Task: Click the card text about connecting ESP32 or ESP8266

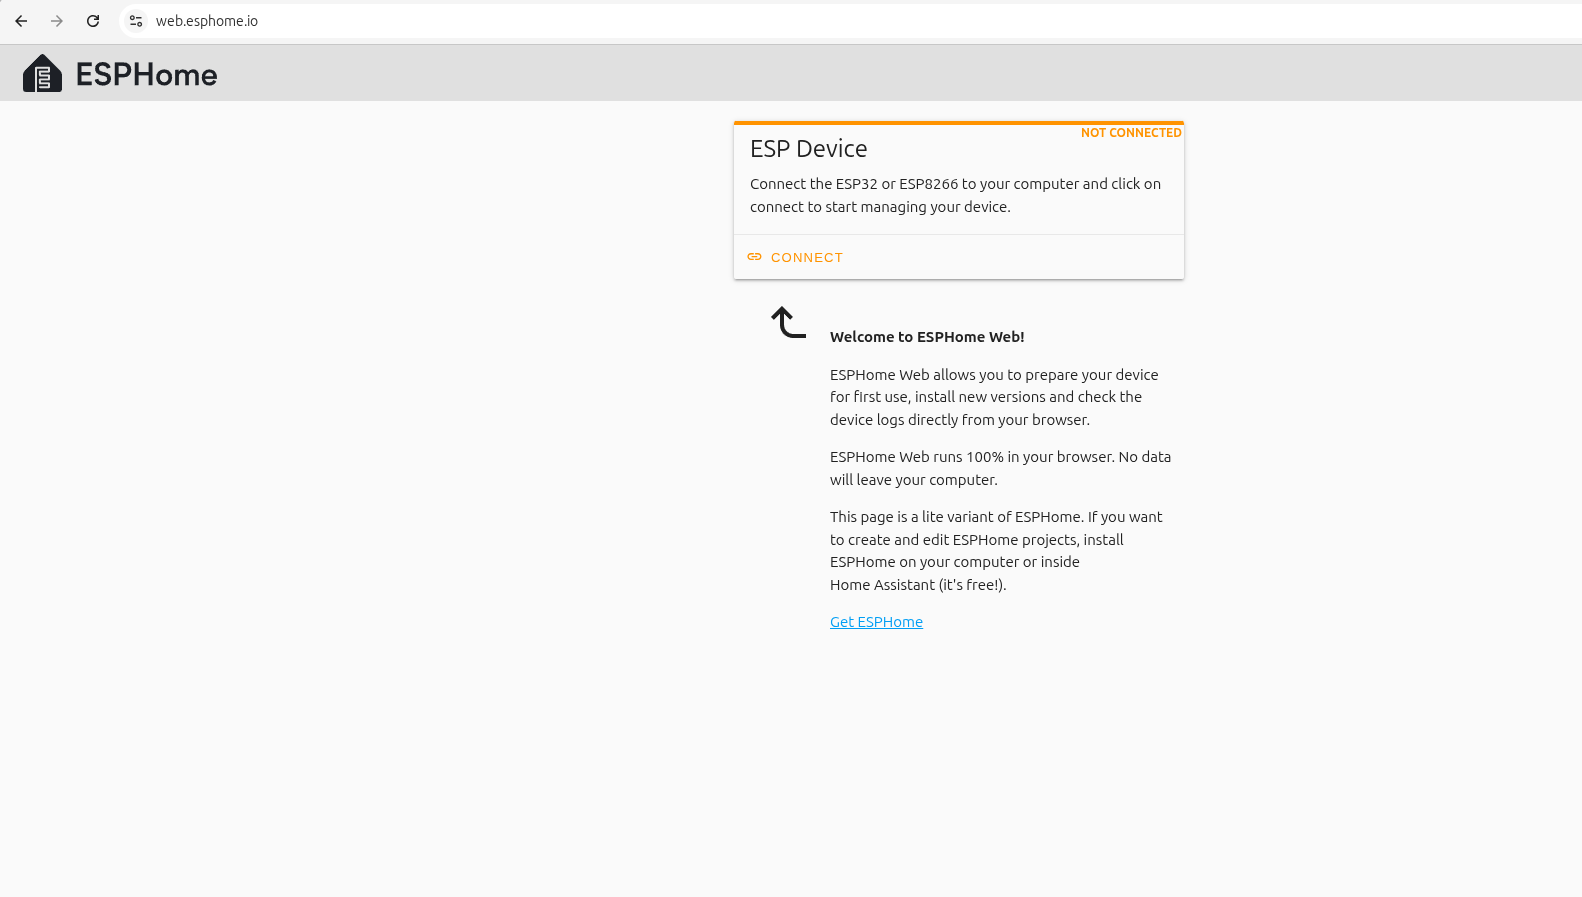Action: pos(955,195)
